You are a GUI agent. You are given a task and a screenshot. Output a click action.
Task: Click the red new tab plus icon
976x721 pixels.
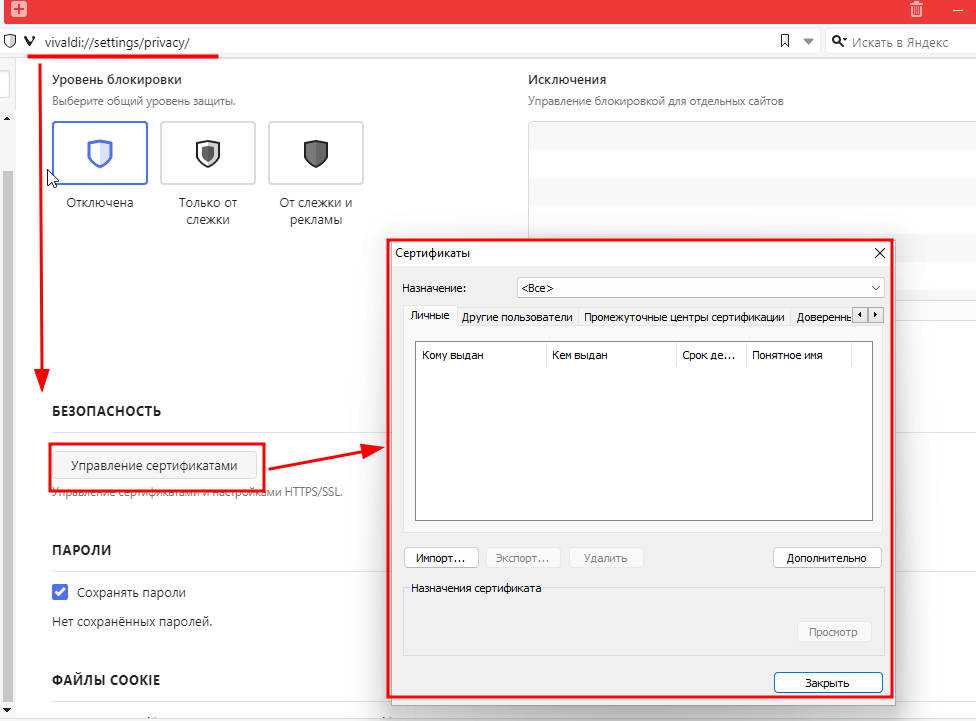18,9
